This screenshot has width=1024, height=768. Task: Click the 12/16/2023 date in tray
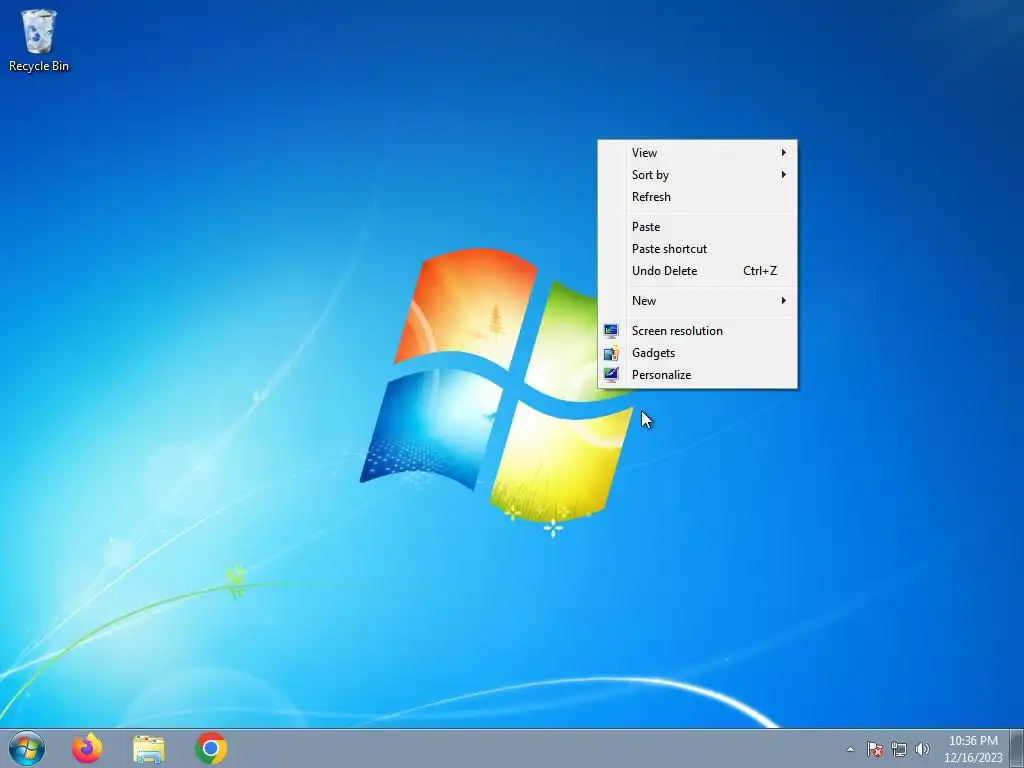[973, 758]
